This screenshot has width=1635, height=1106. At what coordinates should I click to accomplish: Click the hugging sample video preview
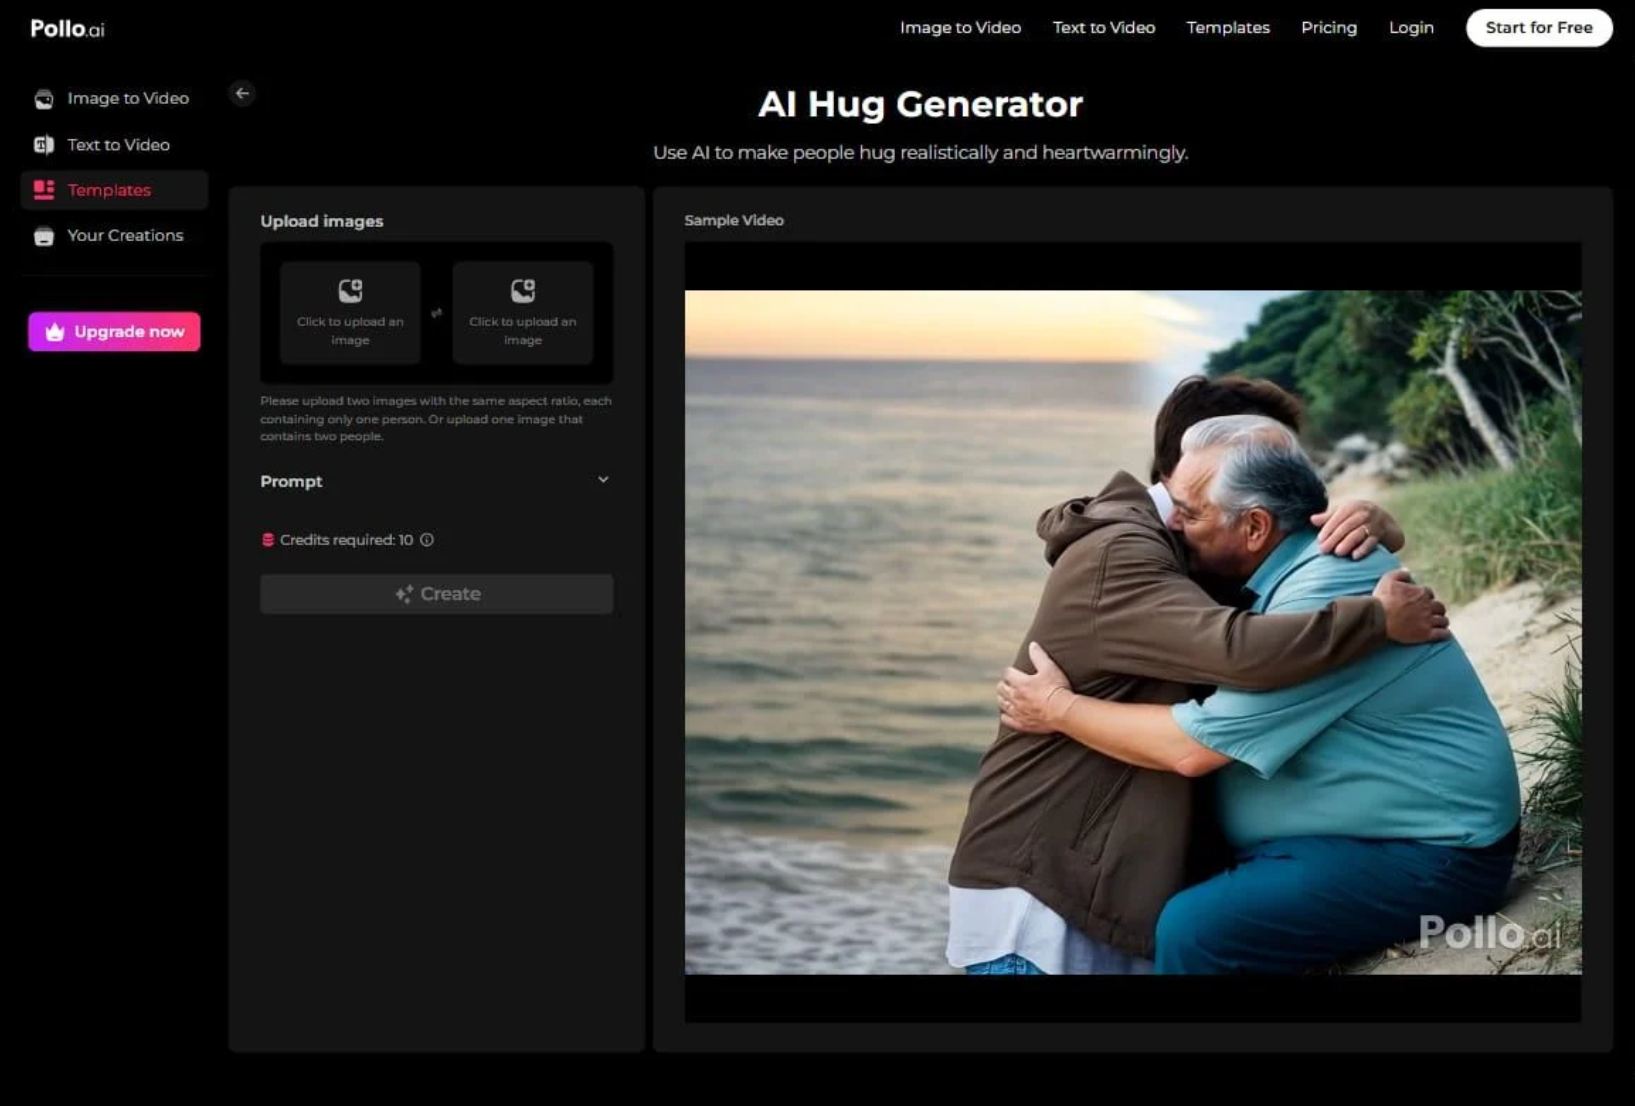click(x=1132, y=632)
